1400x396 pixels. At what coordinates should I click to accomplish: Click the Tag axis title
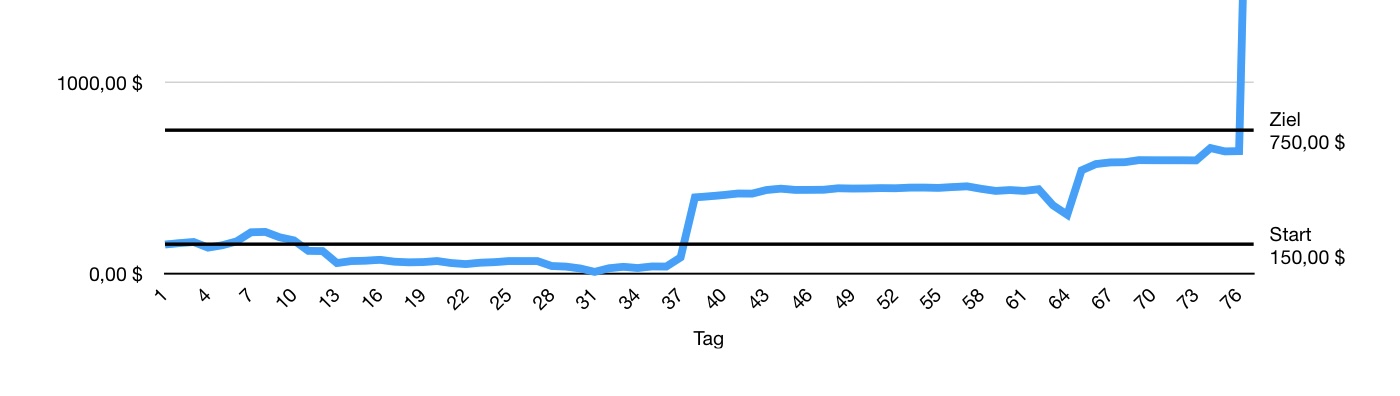click(708, 339)
